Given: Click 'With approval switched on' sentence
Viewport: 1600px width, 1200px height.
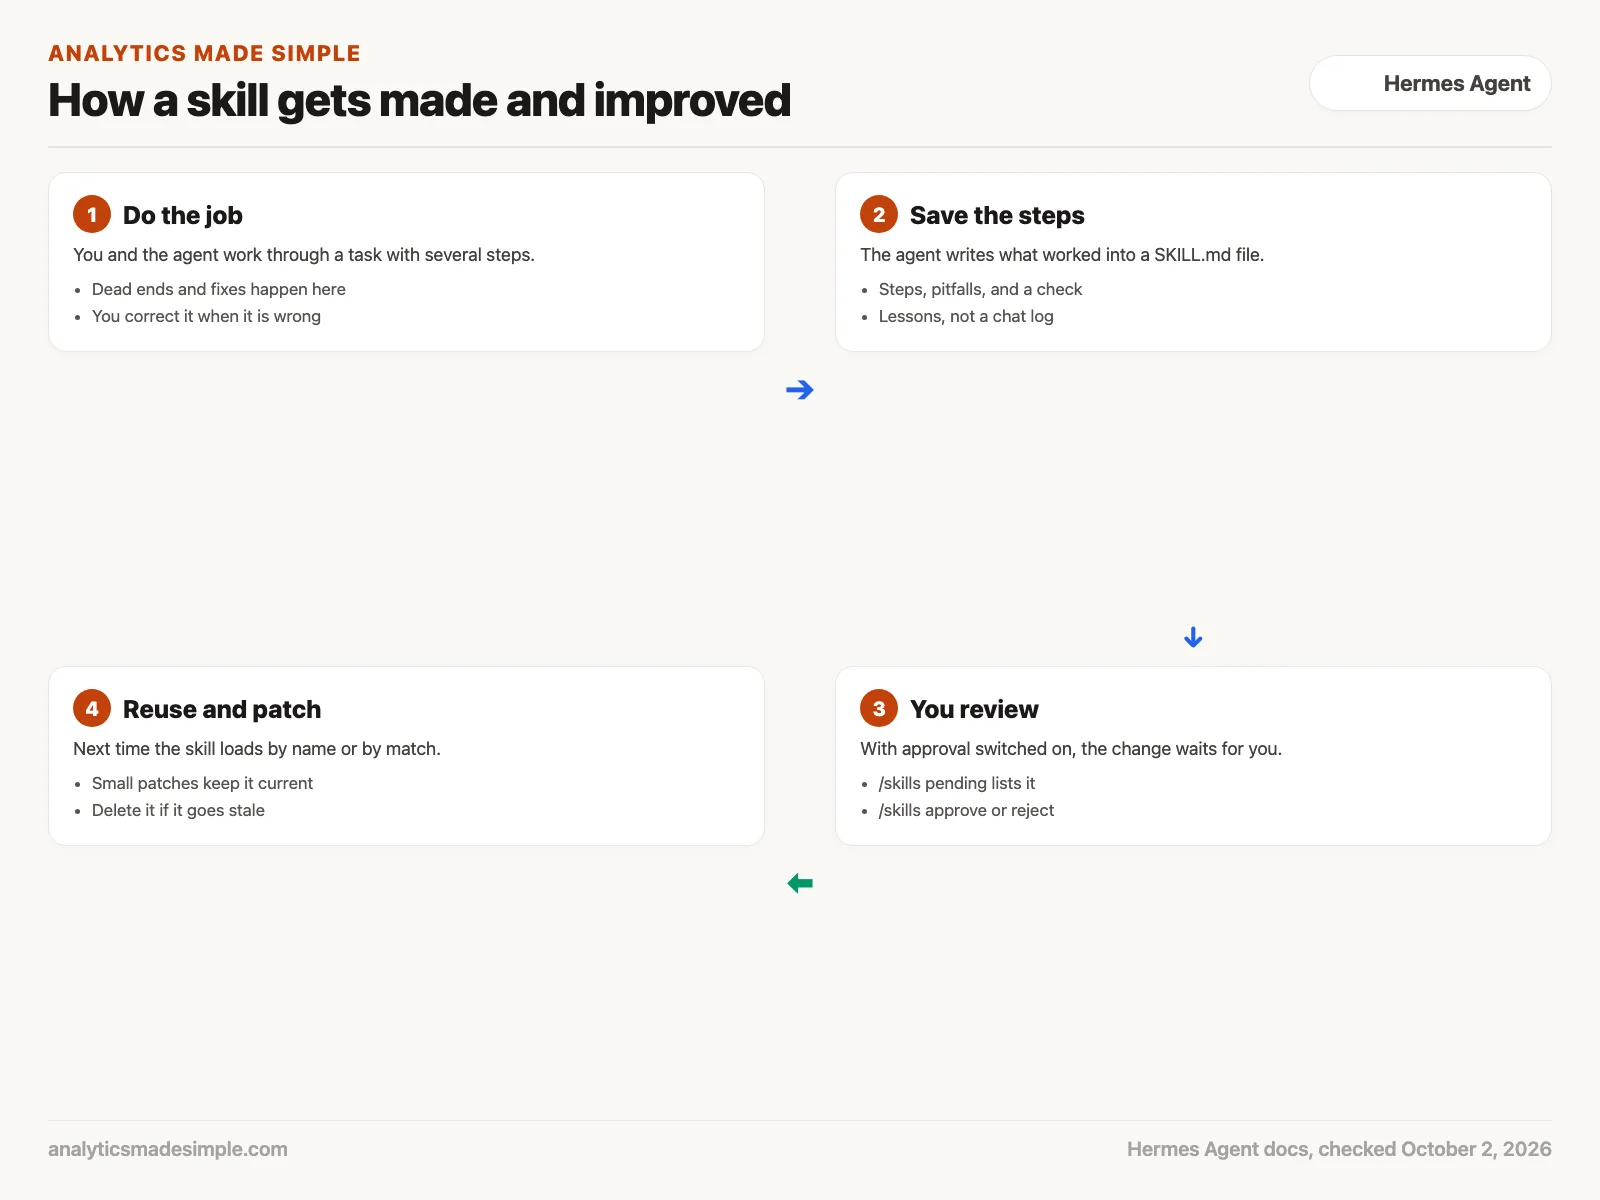Looking at the screenshot, I should [x=1071, y=749].
